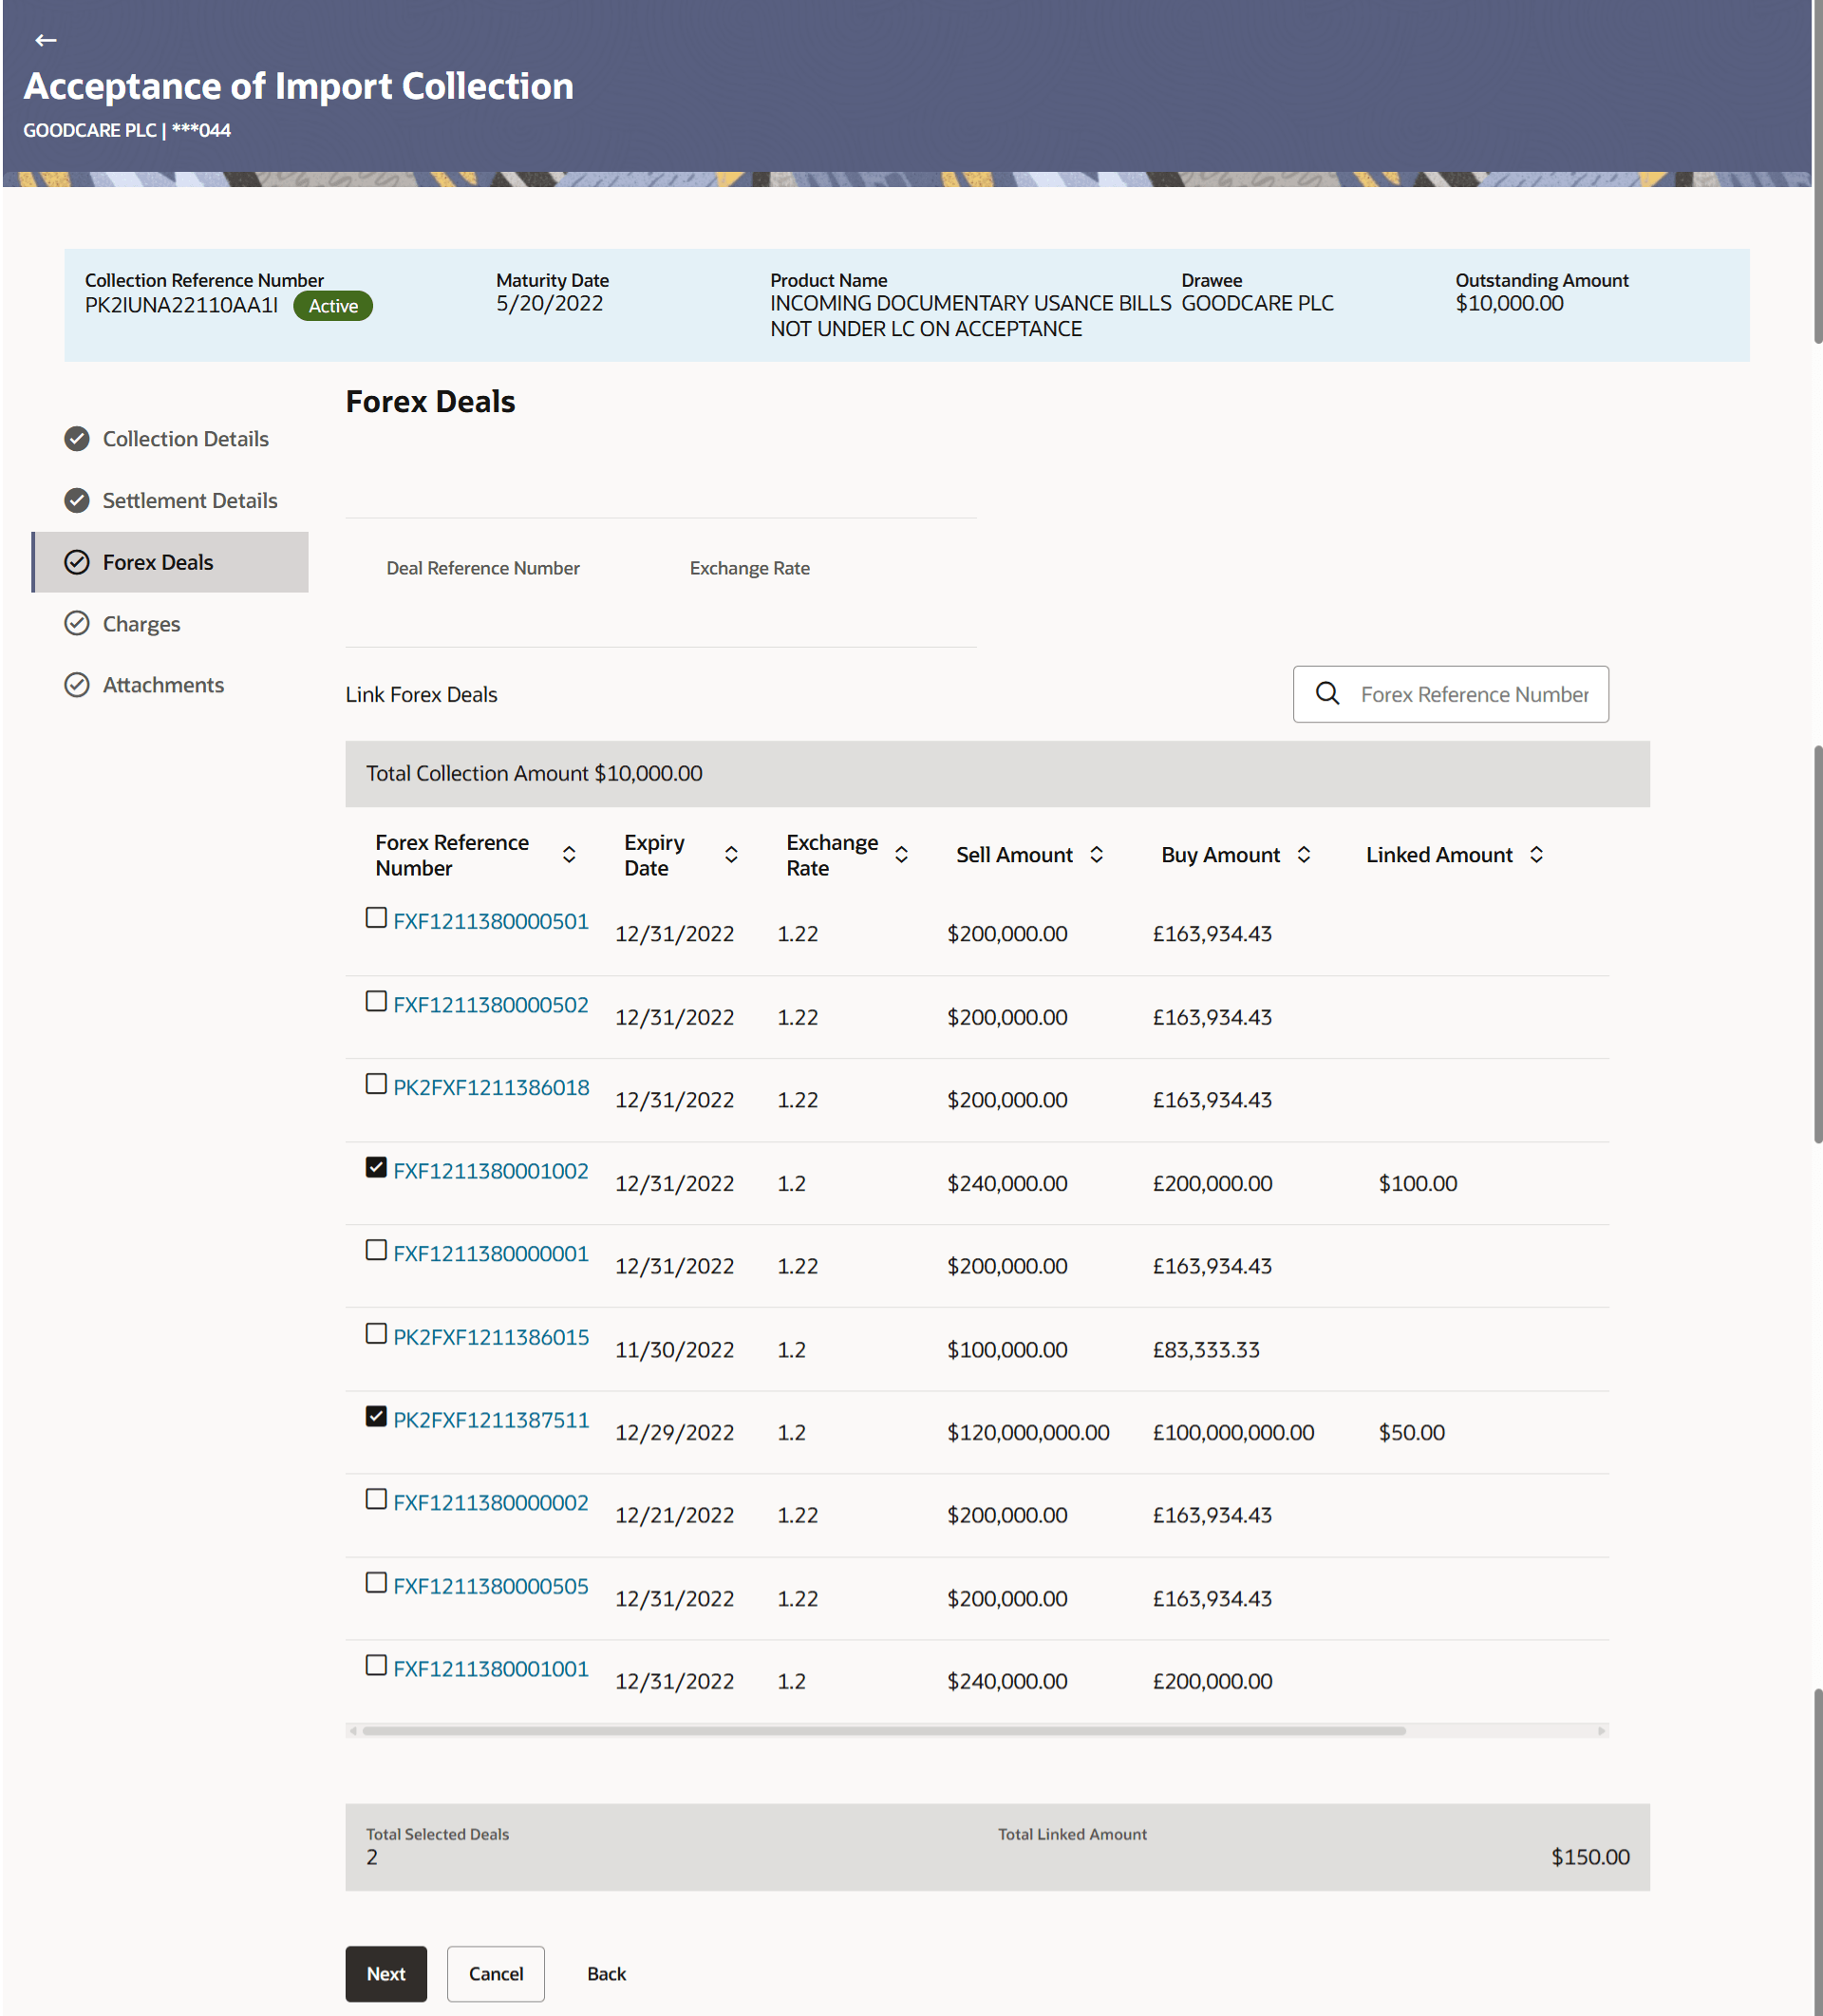The width and height of the screenshot is (1823, 2016).
Task: Sort by Expiry Date arrows
Action: (731, 854)
